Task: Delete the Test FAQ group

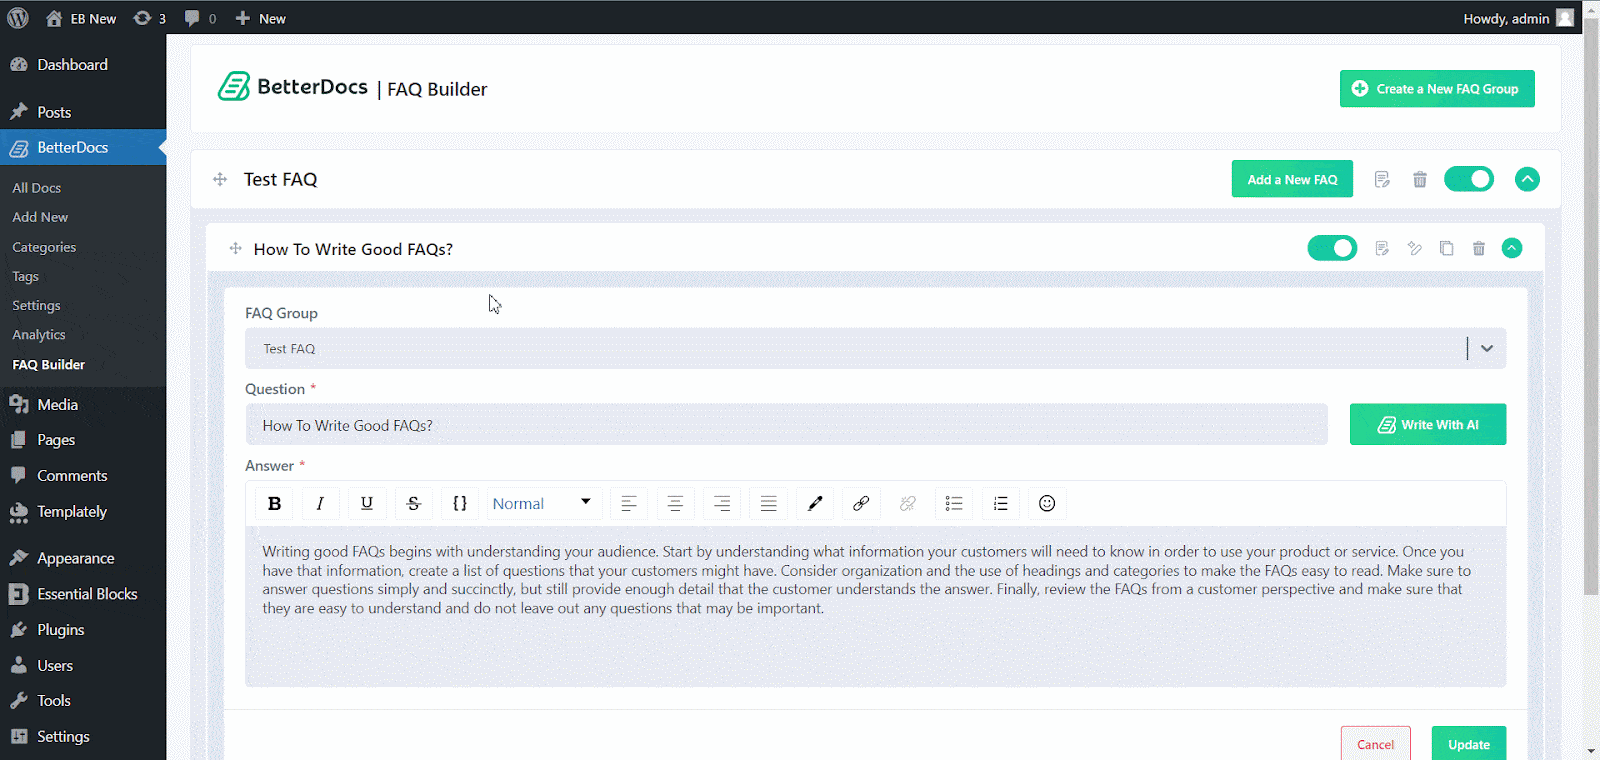Action: click(x=1419, y=180)
